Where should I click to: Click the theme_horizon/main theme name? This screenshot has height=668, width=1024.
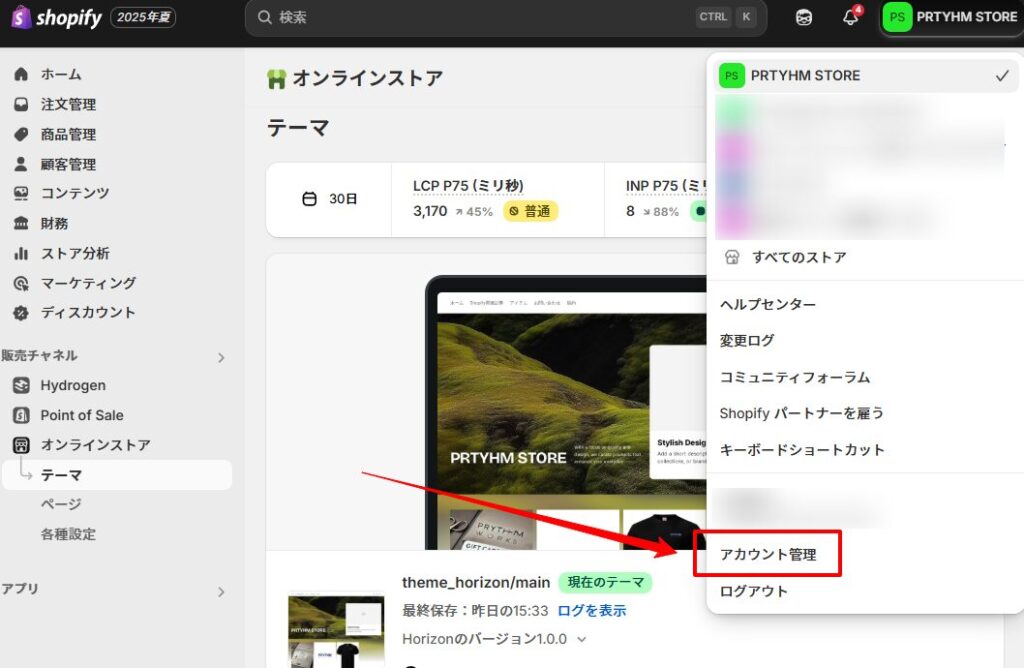tap(476, 582)
